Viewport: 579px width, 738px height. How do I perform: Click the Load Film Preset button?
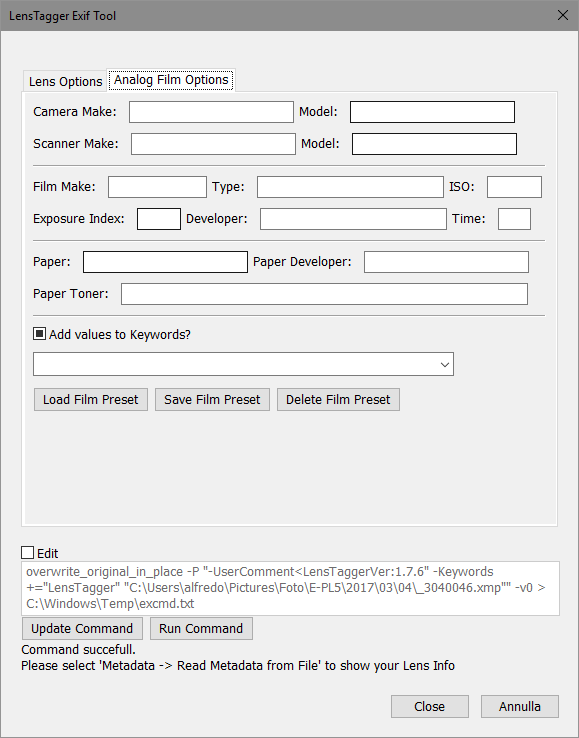91,400
